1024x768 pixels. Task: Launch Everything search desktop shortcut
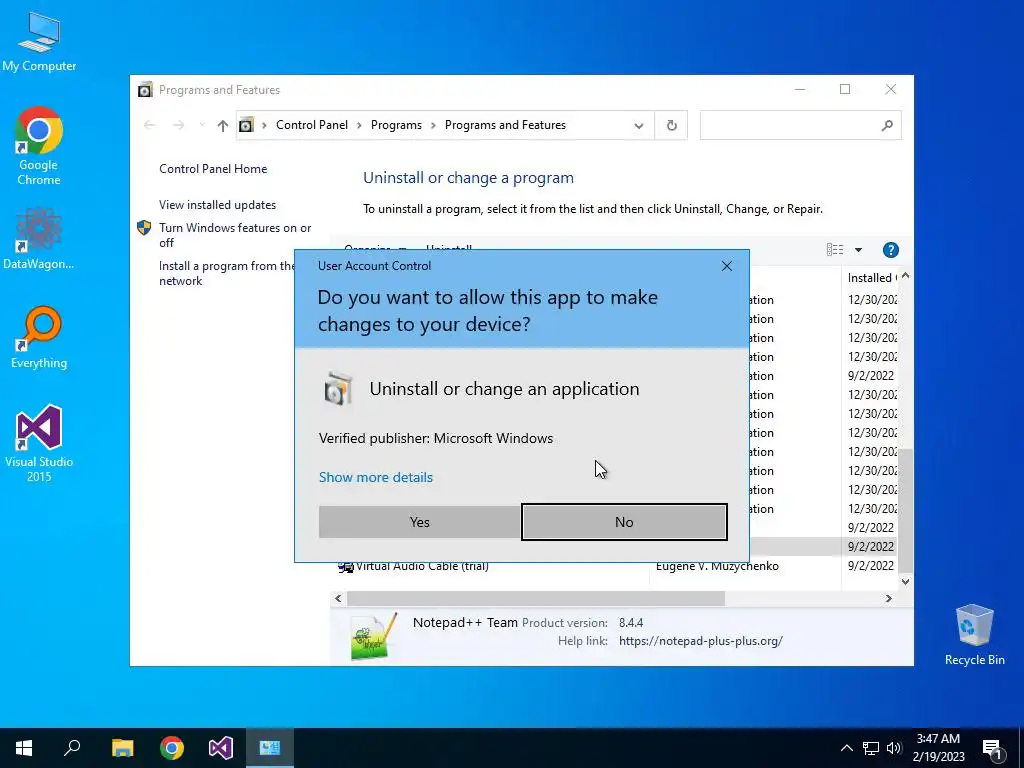click(x=39, y=338)
